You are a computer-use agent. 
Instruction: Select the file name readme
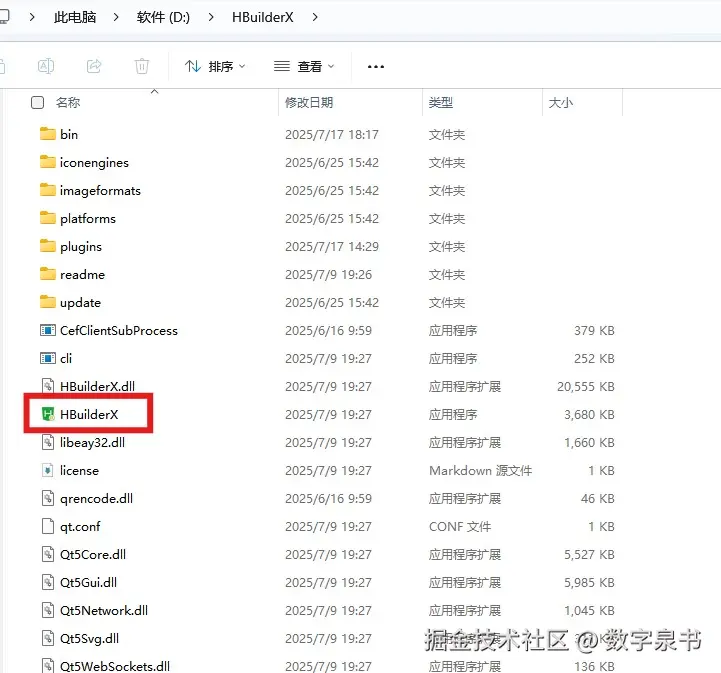[x=82, y=275]
